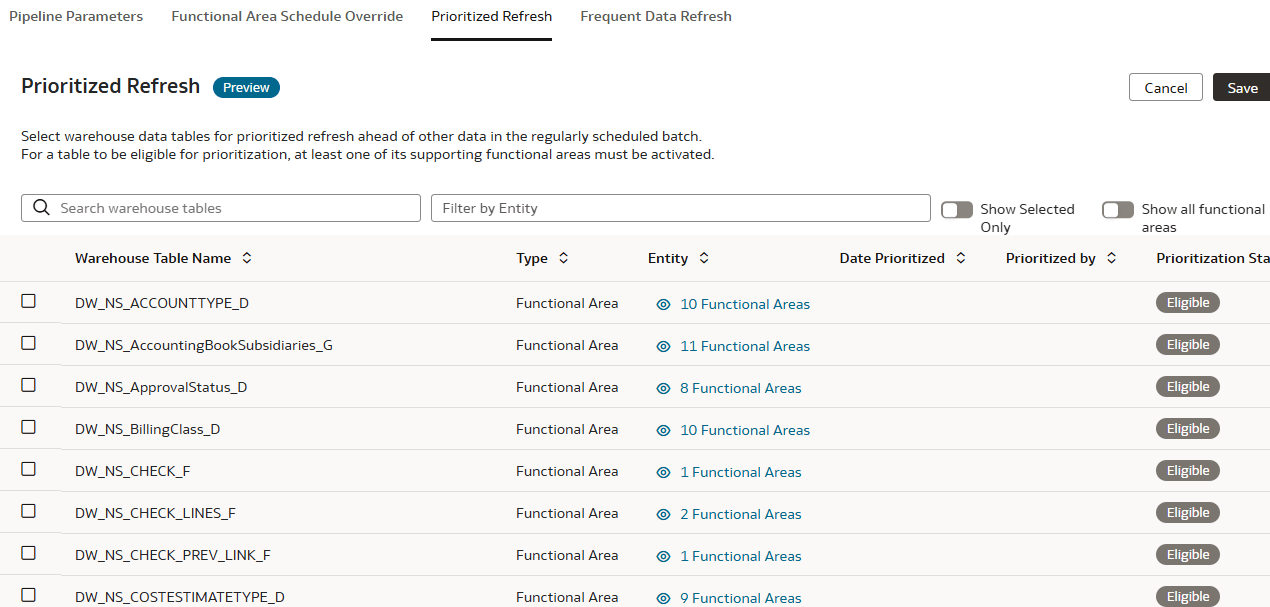
Task: Click DW_NS_AccountingBookSubsidiaries_G table name
Action: 204,345
